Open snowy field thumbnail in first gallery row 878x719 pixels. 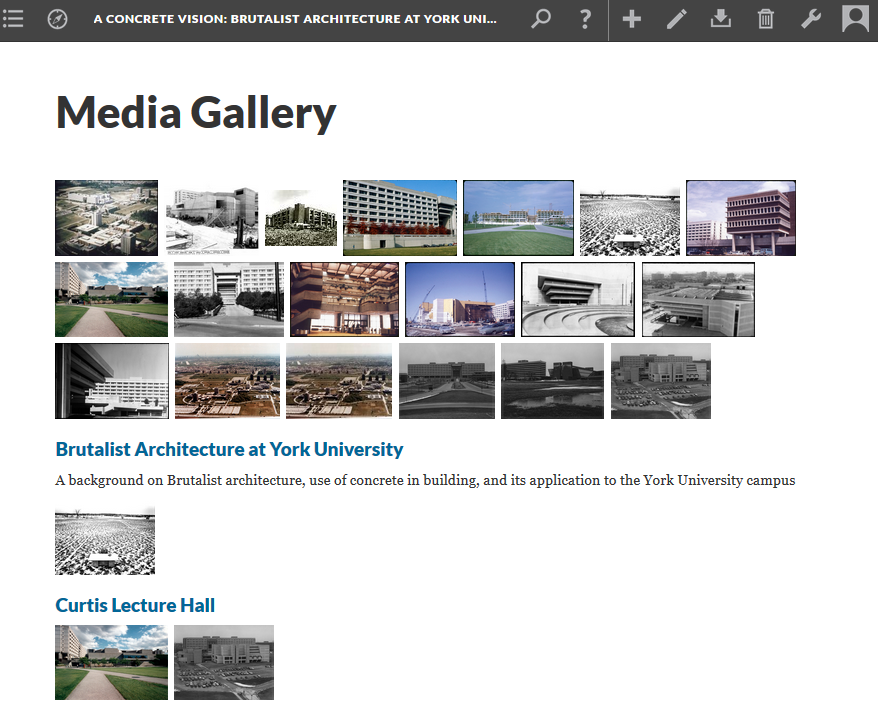[x=630, y=222]
